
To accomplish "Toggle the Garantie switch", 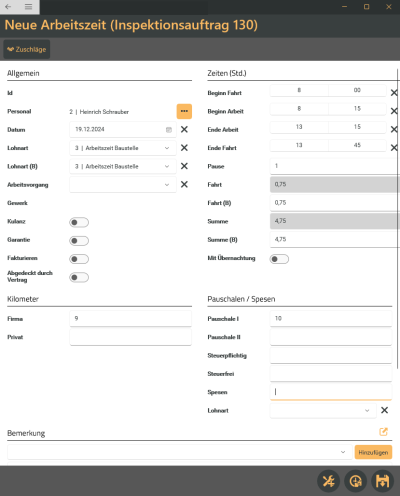I will pyautogui.click(x=79, y=241).
